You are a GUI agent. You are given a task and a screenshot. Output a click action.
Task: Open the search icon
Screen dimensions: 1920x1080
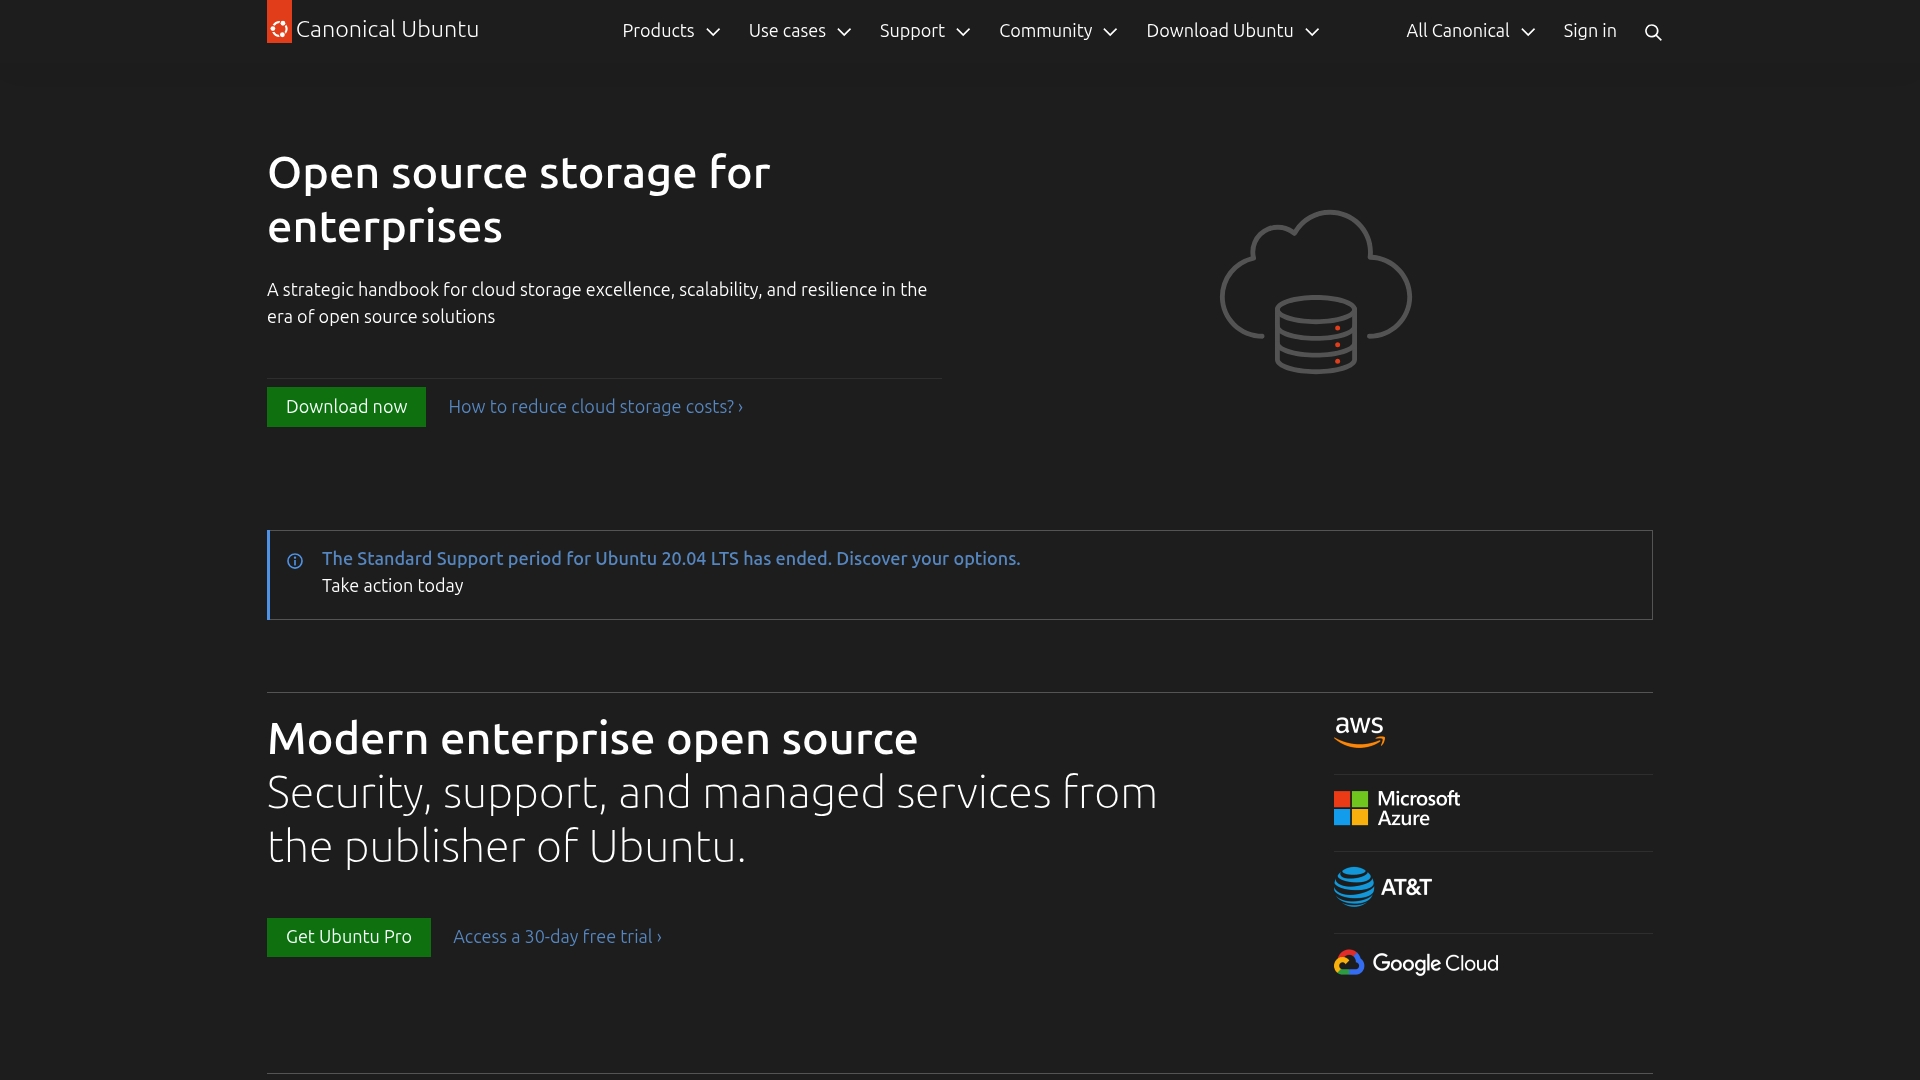point(1653,31)
